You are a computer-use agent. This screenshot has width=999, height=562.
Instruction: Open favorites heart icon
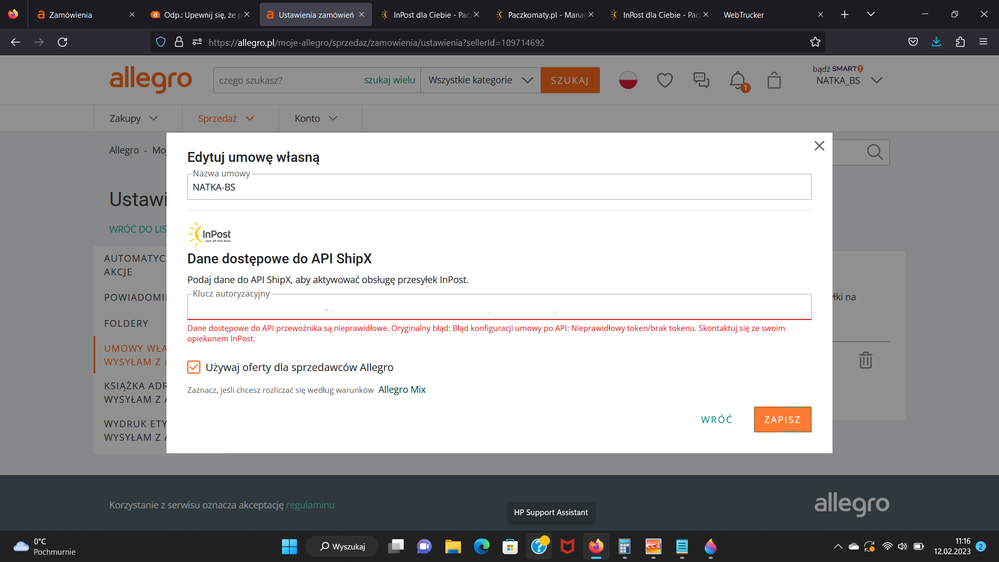[665, 80]
